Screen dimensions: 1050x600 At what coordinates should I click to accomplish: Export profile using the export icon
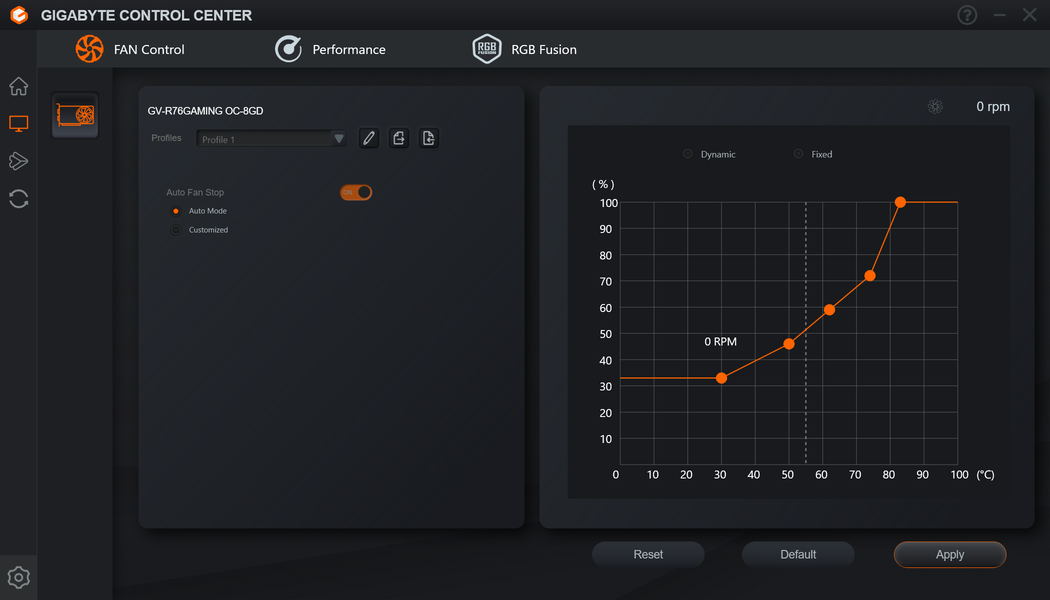click(x=398, y=138)
